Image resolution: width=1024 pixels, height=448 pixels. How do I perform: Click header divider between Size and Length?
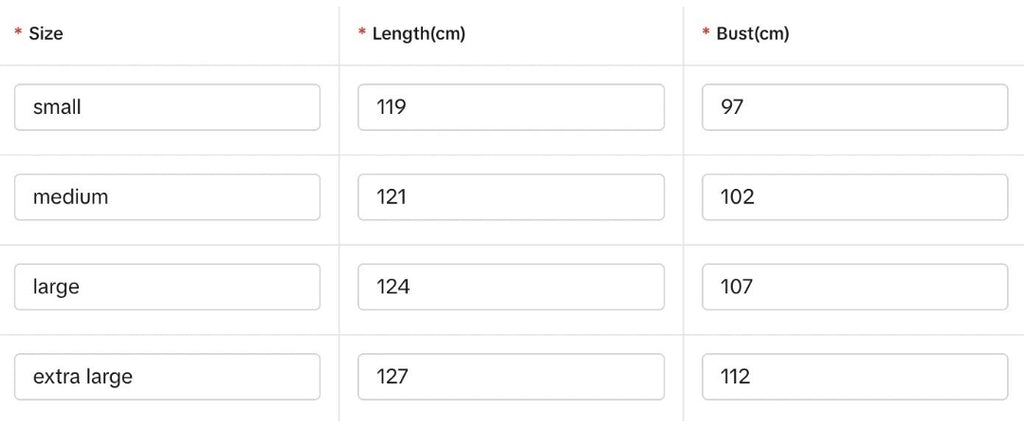coord(339,36)
